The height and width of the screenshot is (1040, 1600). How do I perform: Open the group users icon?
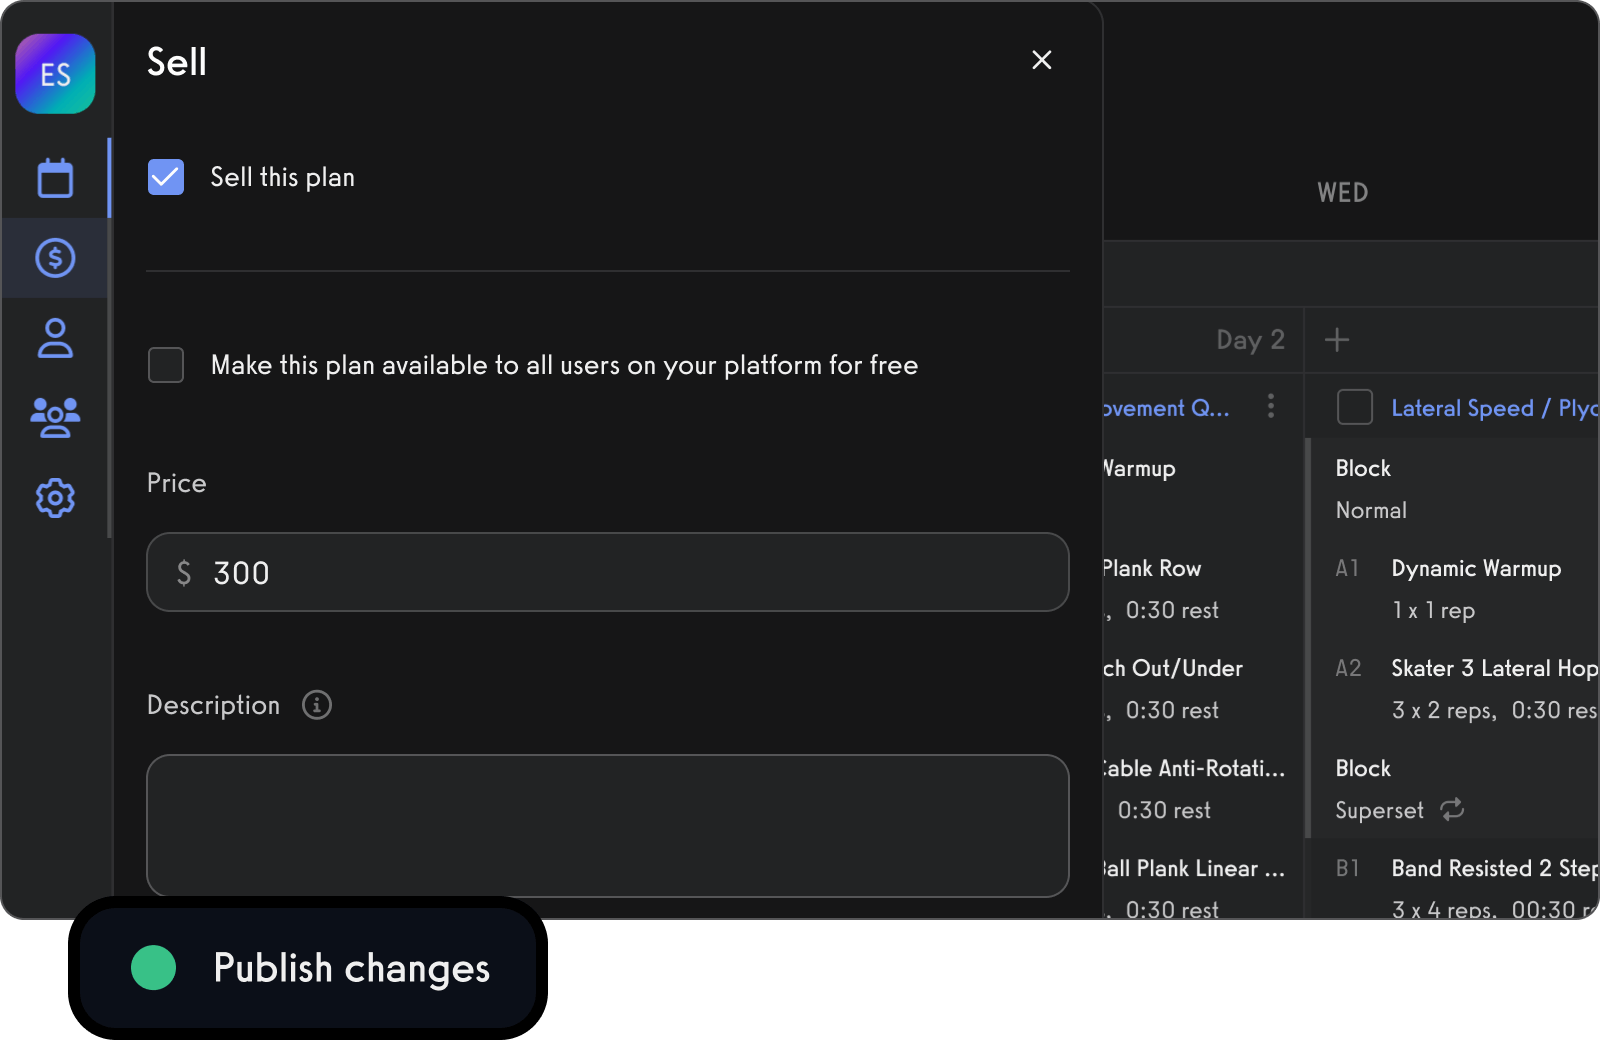[x=55, y=417]
